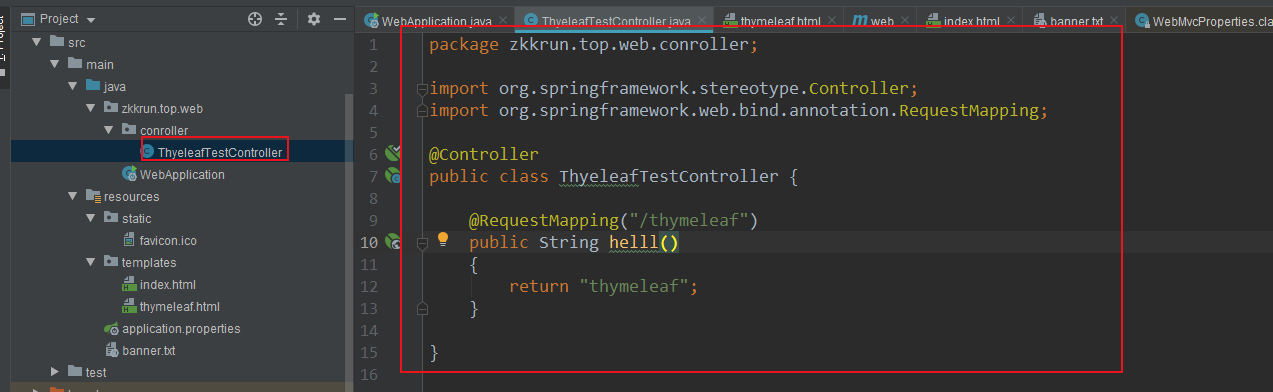The height and width of the screenshot is (392, 1273).
Task: Collapse the main folder arrow
Action: (x=55, y=64)
